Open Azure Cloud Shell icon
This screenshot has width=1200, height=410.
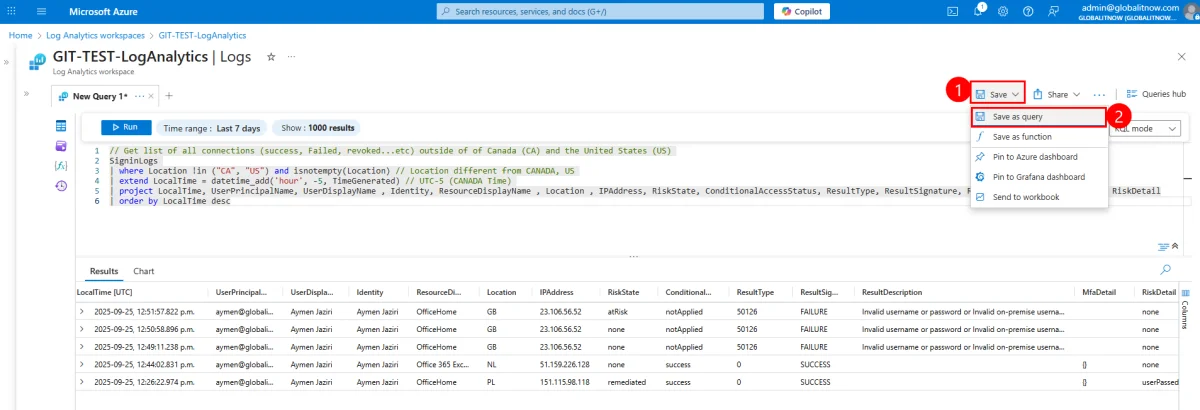pos(952,11)
